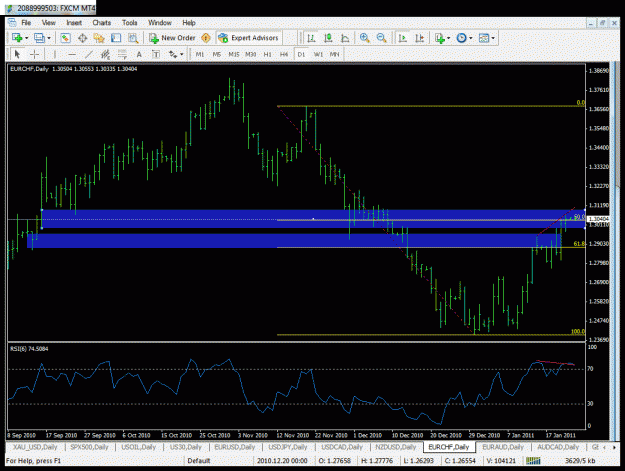Select the Text tool A
The height and width of the screenshot is (471, 625).
139,54
